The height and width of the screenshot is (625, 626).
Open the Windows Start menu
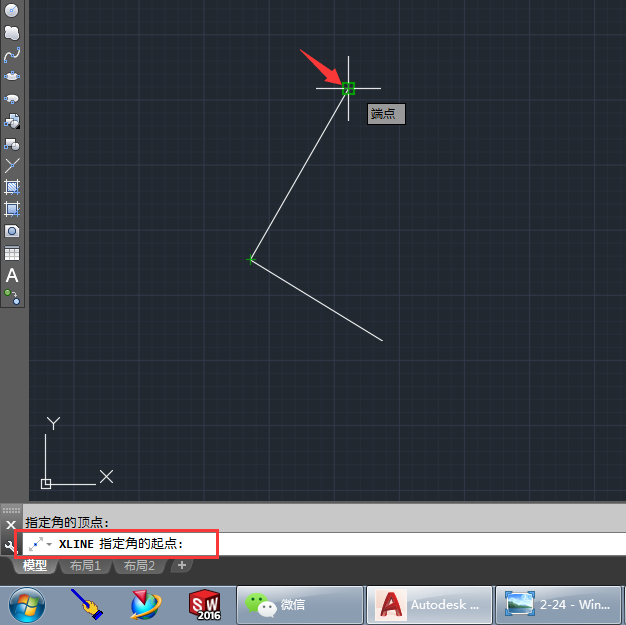27,605
